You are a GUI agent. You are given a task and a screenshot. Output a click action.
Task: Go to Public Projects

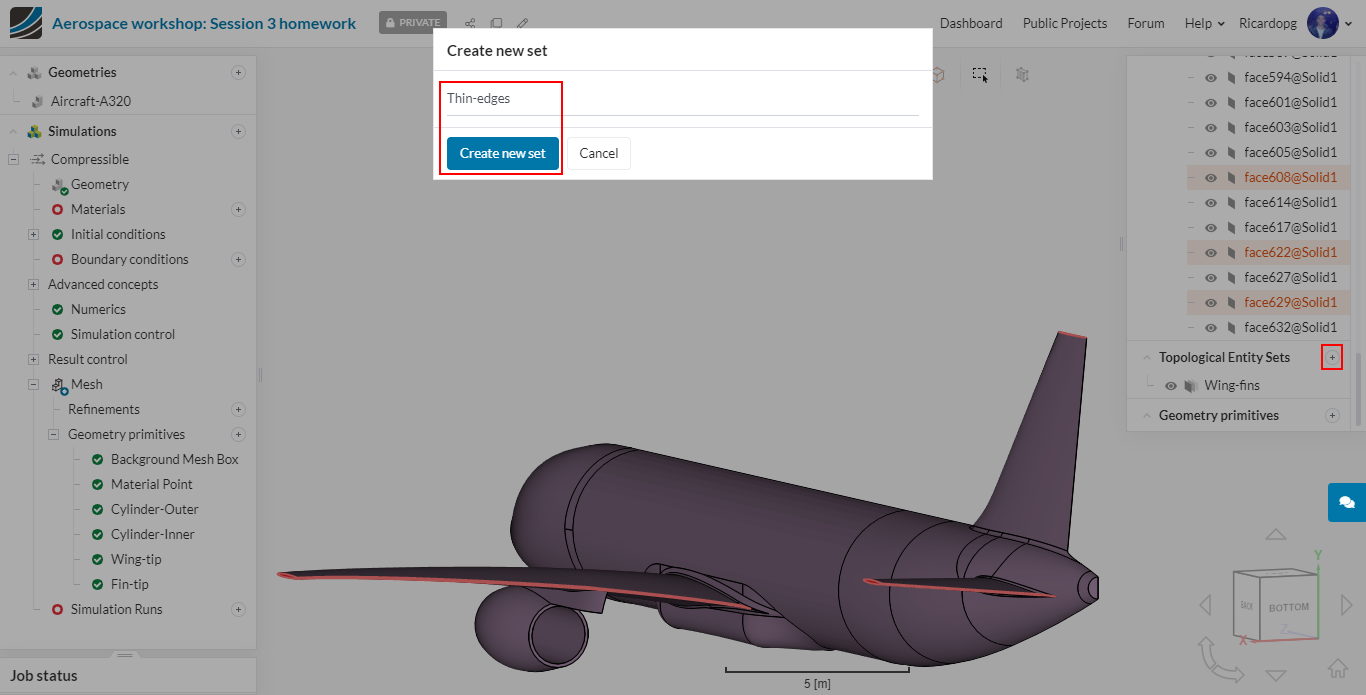[1065, 23]
